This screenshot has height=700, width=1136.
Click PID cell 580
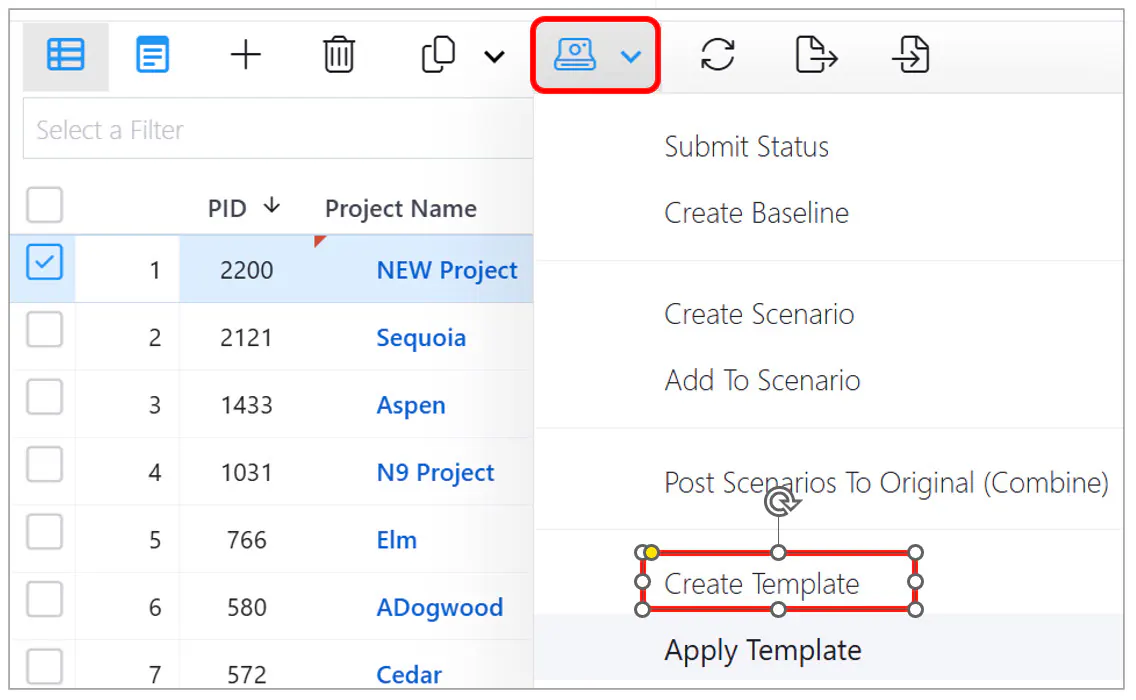[x=246, y=607]
